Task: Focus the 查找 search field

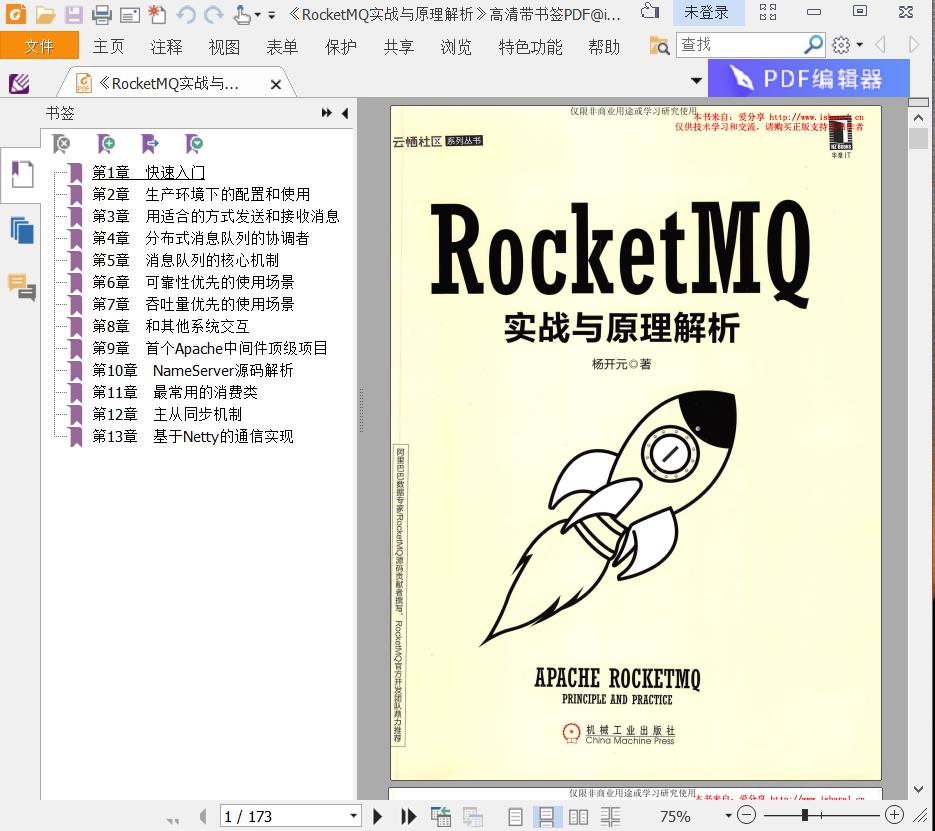Action: point(739,45)
